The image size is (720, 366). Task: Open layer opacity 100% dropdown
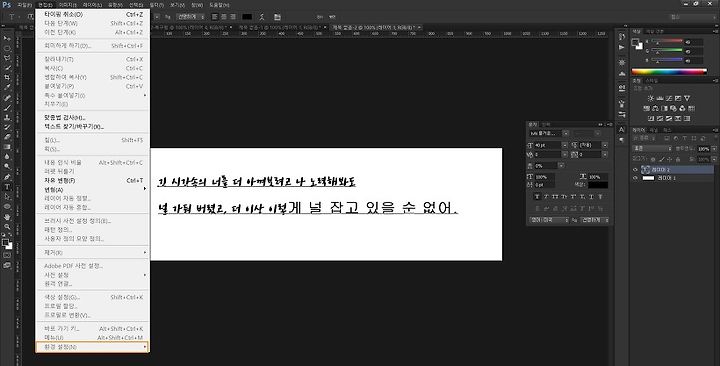pyautogui.click(x=714, y=149)
